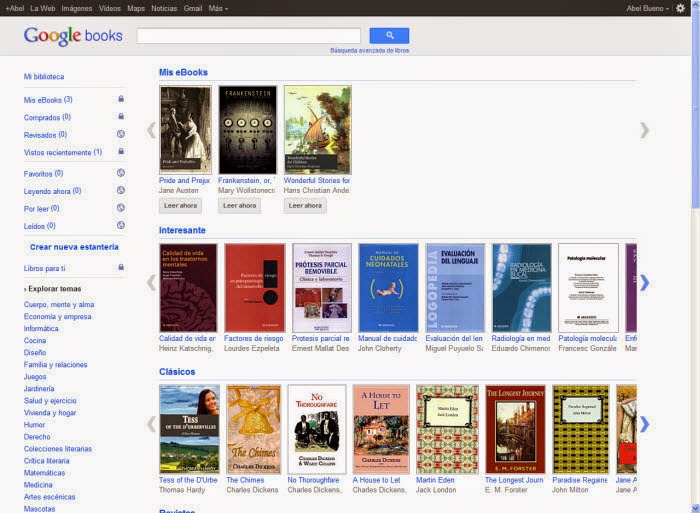Open Vistos recientemente shelf

62,152
